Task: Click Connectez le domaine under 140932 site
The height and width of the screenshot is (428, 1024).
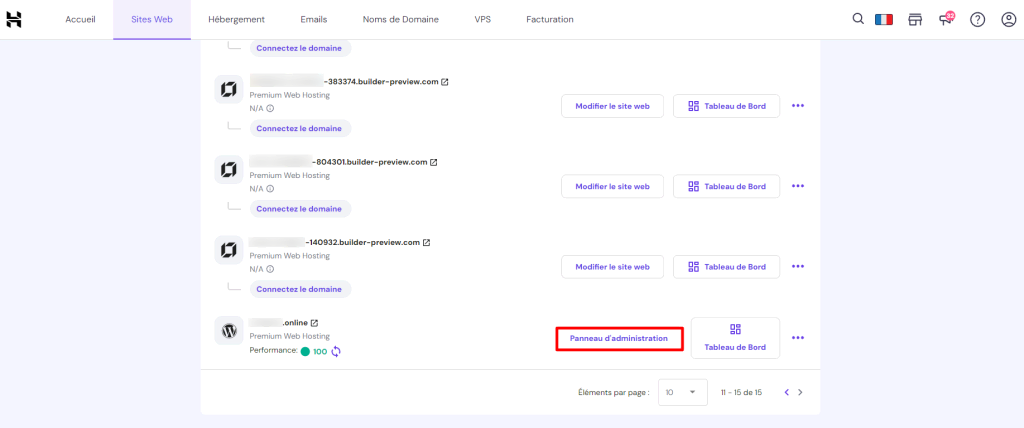Action: click(299, 289)
